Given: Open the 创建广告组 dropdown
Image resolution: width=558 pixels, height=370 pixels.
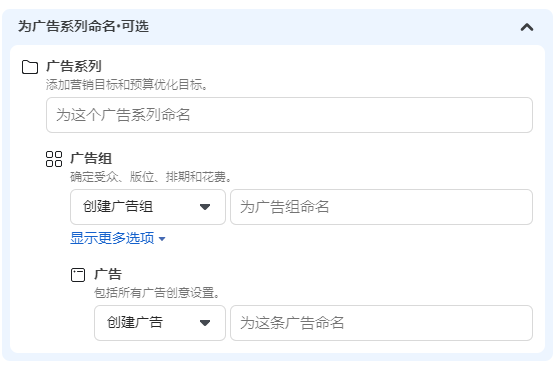Looking at the screenshot, I should coord(148,207).
